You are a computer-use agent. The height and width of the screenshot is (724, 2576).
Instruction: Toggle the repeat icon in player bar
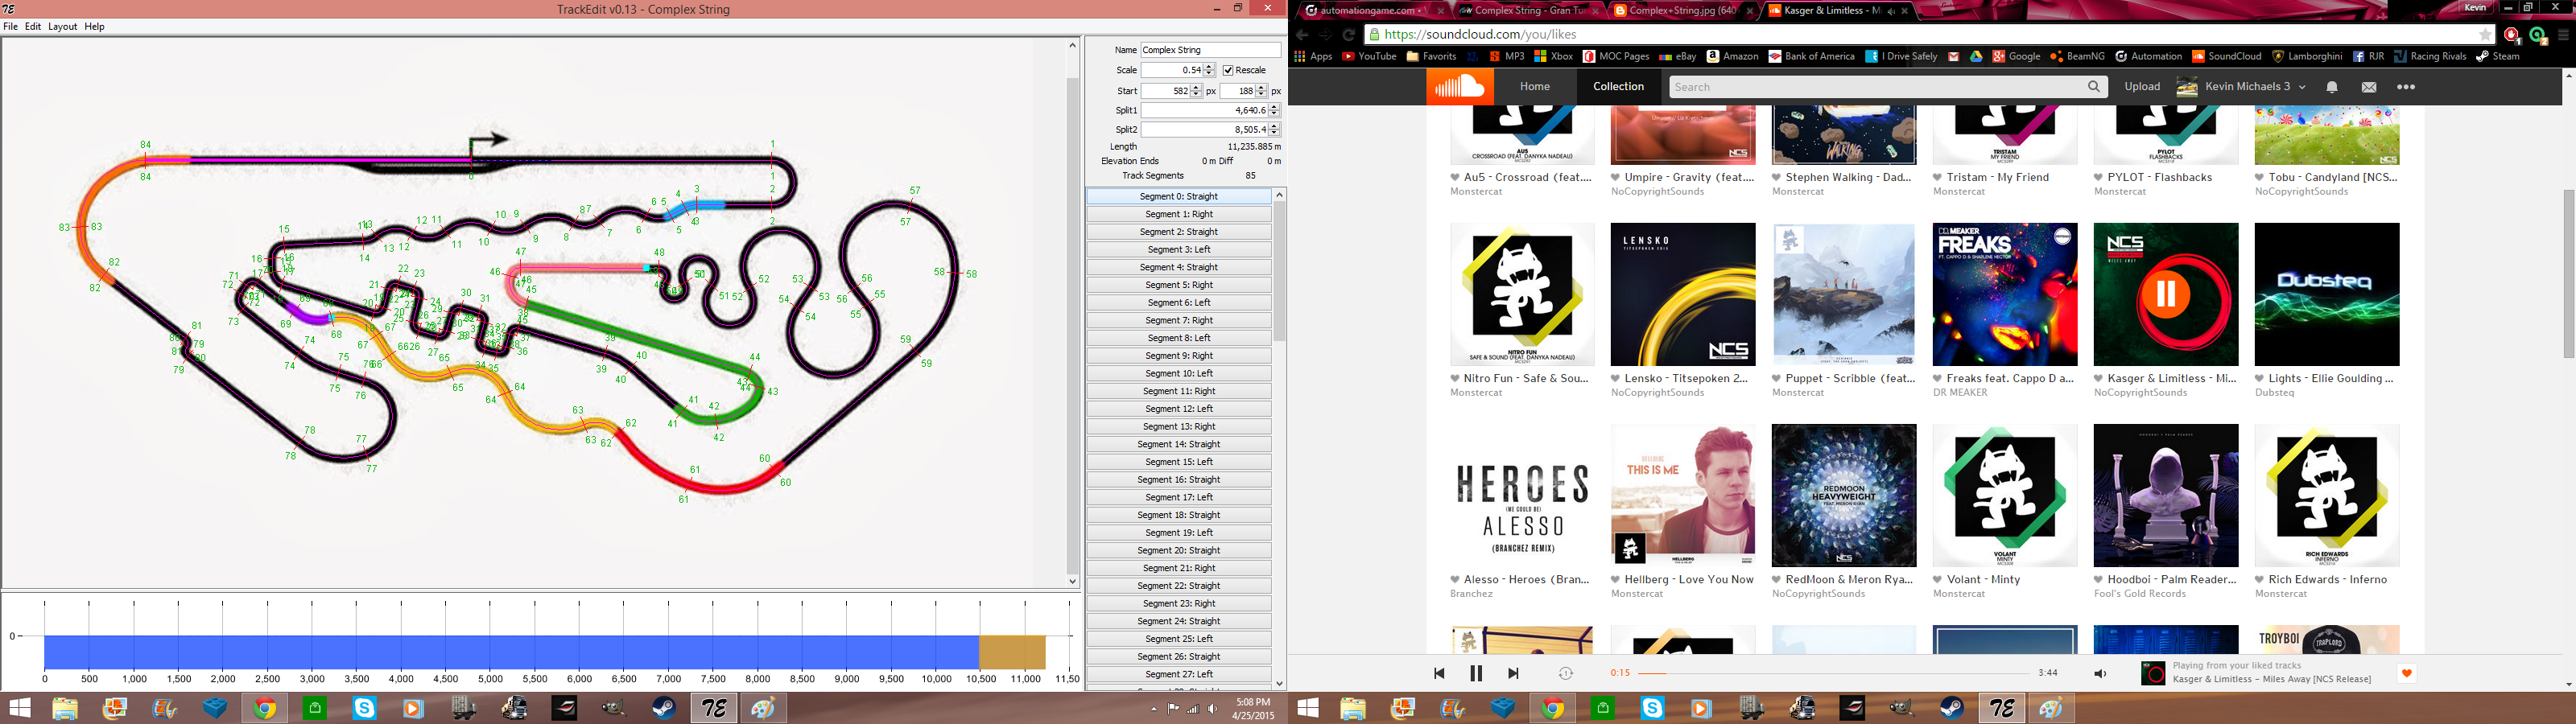1566,673
